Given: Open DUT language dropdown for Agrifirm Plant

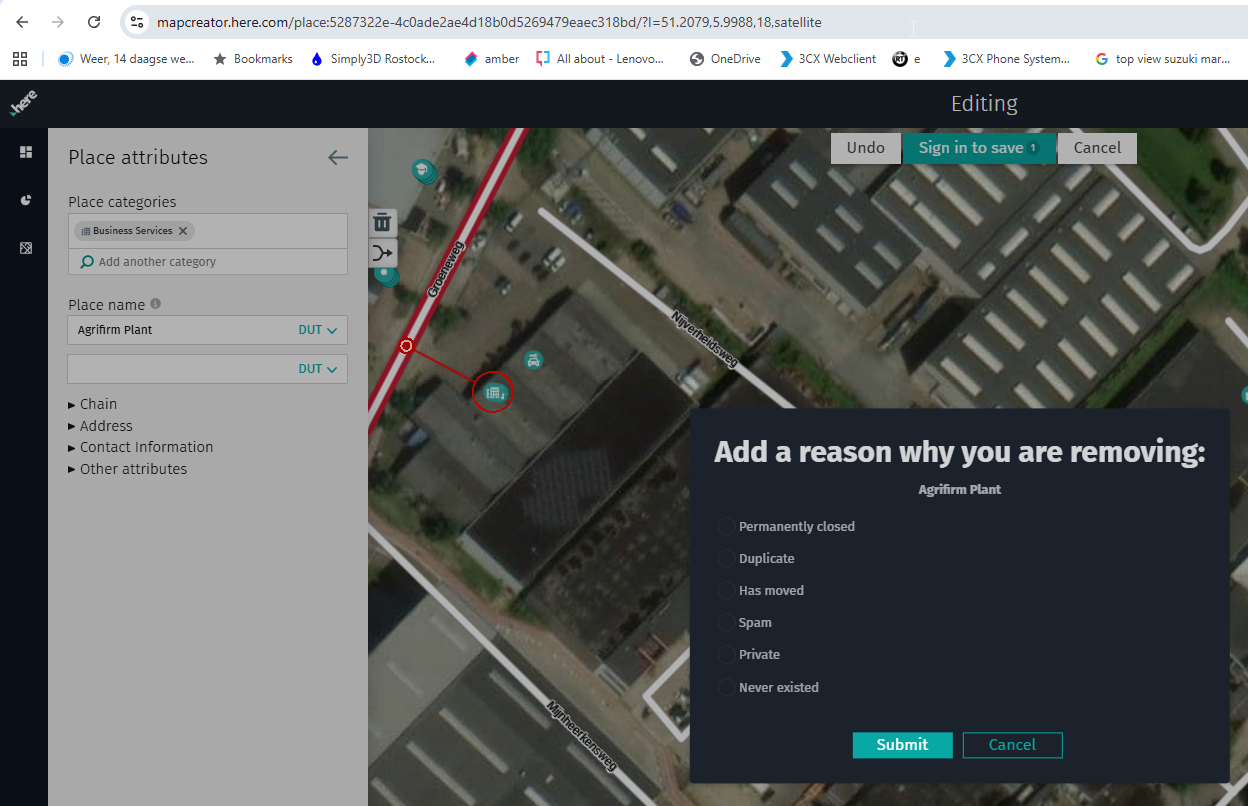Looking at the screenshot, I should click(x=318, y=330).
